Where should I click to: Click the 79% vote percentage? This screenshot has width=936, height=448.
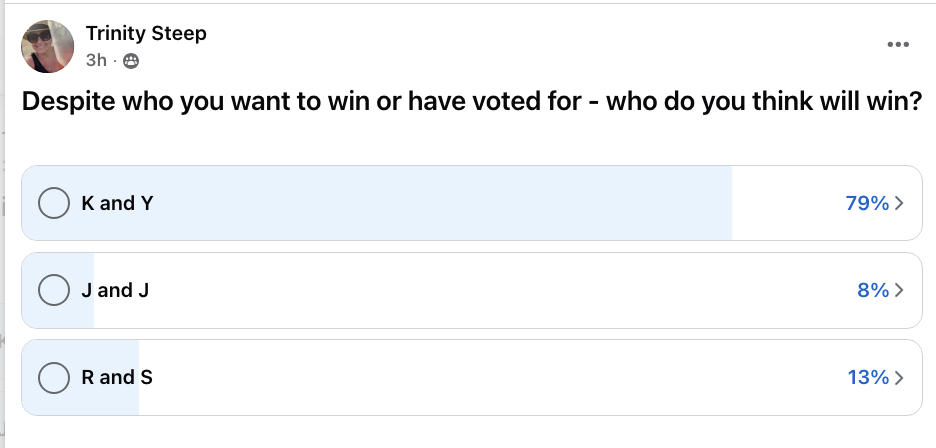coord(867,203)
